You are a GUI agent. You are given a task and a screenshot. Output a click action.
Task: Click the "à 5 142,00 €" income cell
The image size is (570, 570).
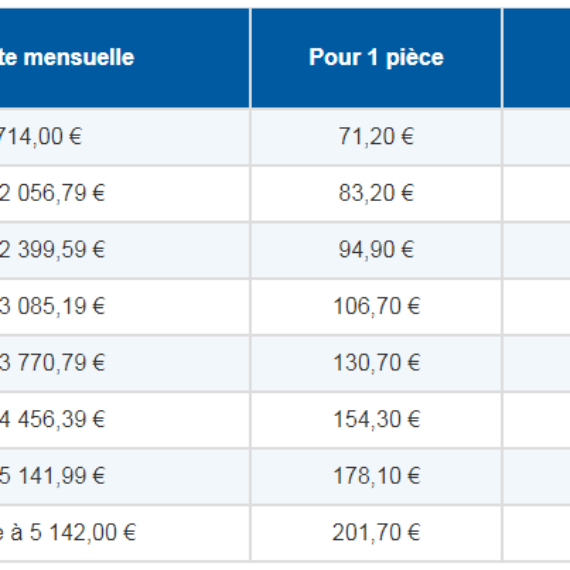point(125,533)
